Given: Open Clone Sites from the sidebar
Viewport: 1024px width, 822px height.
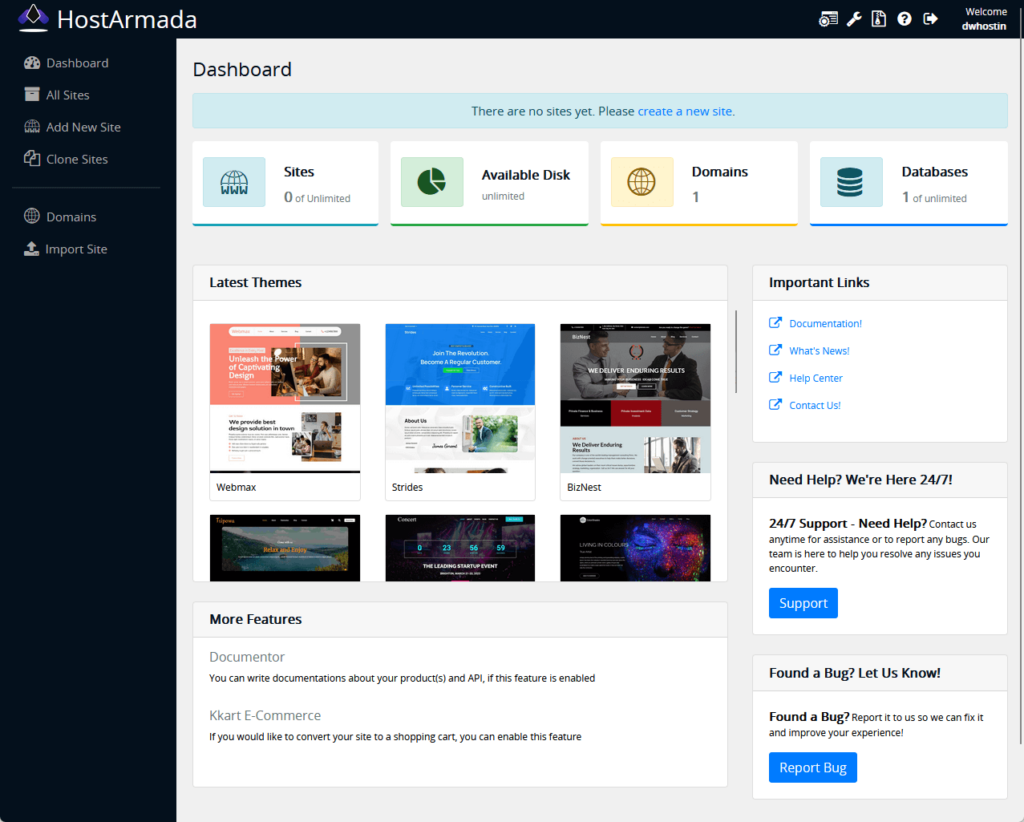Looking at the screenshot, I should pyautogui.click(x=77, y=159).
